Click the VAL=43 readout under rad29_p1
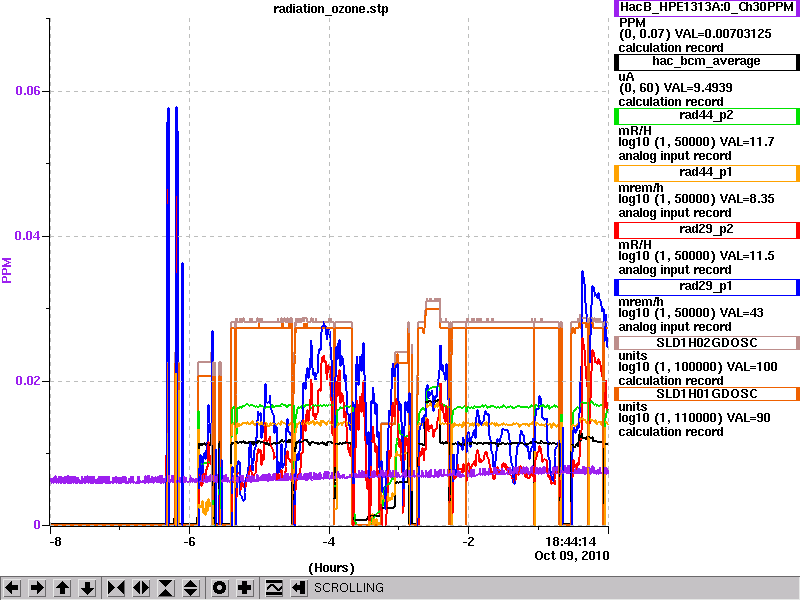This screenshot has width=800, height=600. click(741, 313)
